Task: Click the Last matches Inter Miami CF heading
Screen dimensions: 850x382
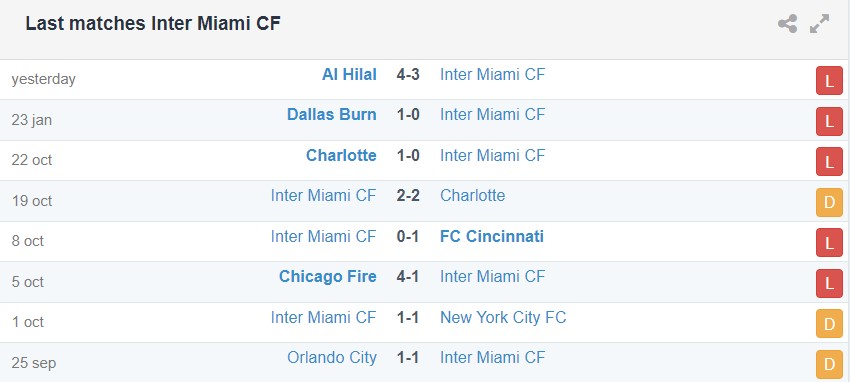Action: coord(153,24)
